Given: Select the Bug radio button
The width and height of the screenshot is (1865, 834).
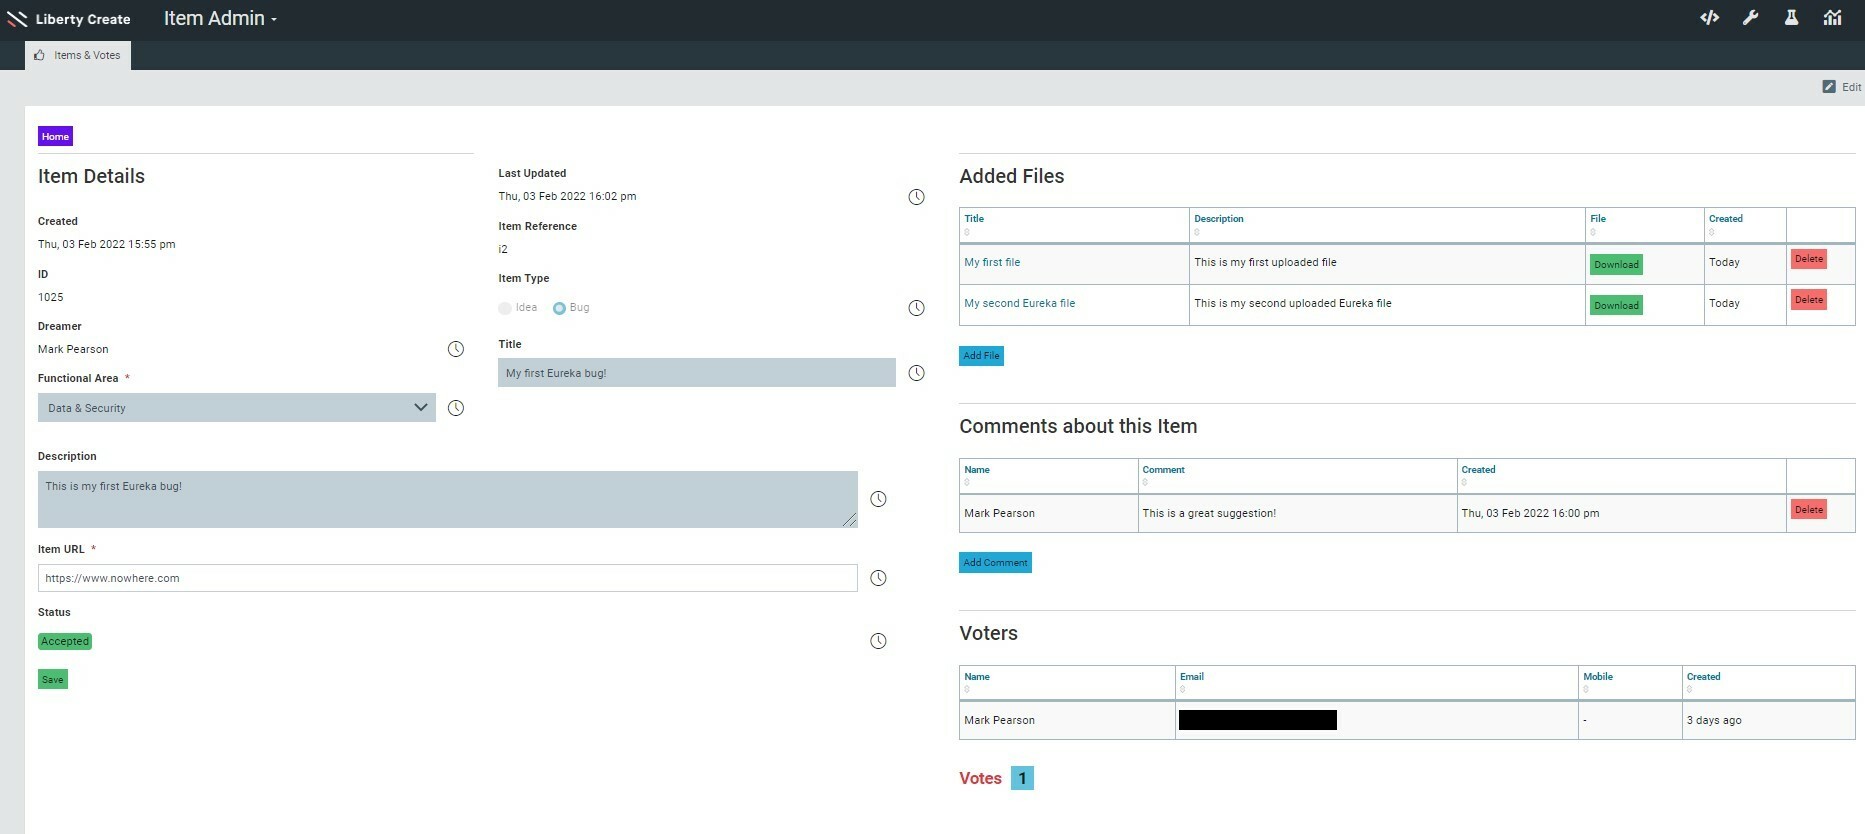Looking at the screenshot, I should tap(559, 308).
